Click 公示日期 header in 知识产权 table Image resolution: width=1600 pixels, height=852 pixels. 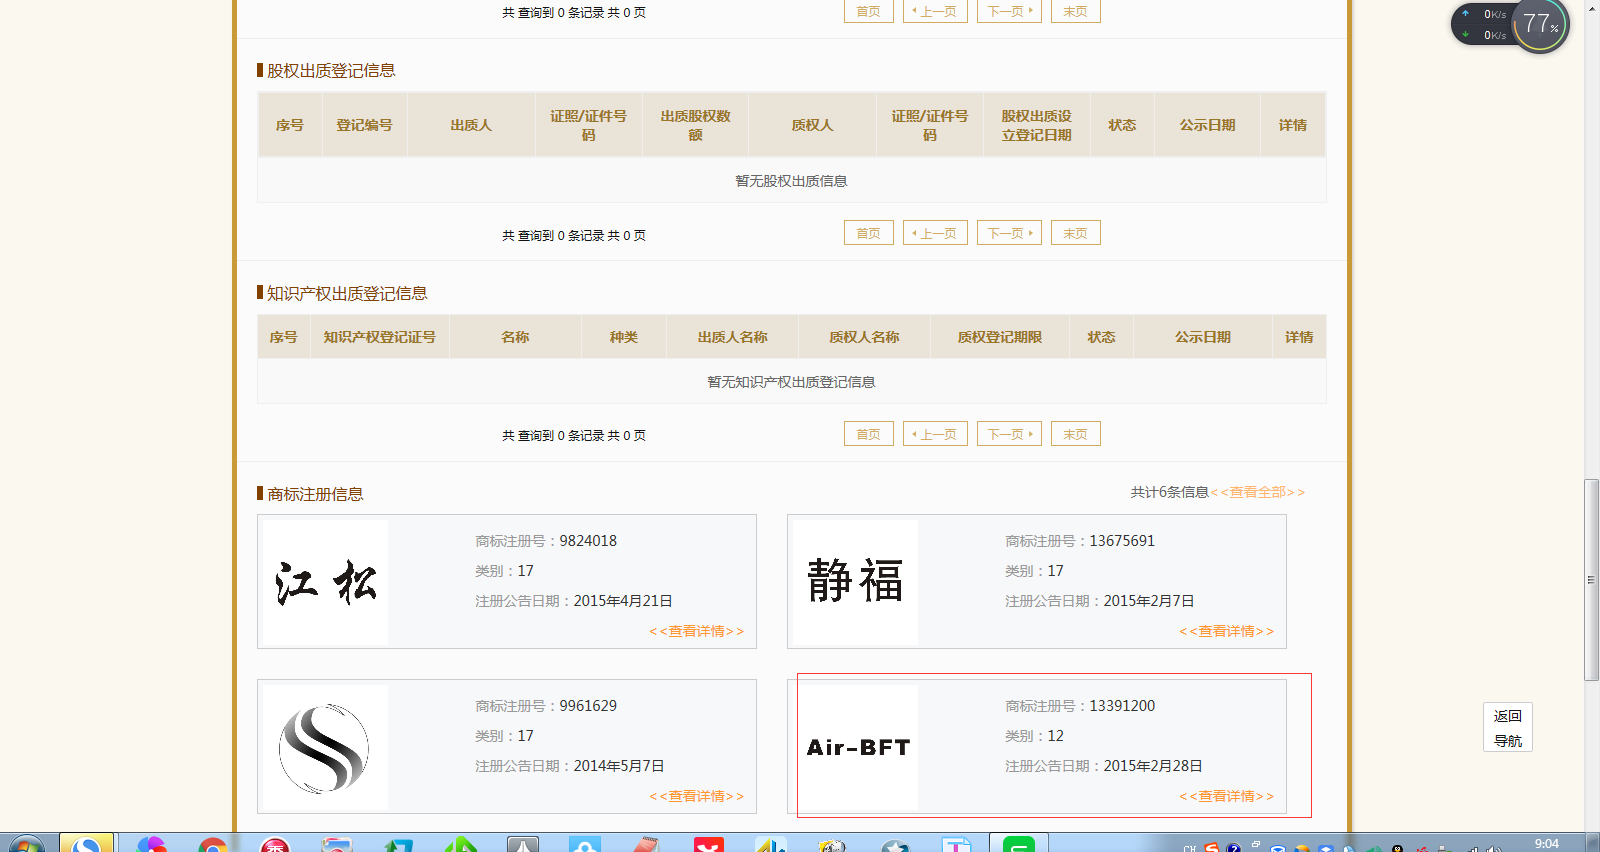[x=1202, y=337]
